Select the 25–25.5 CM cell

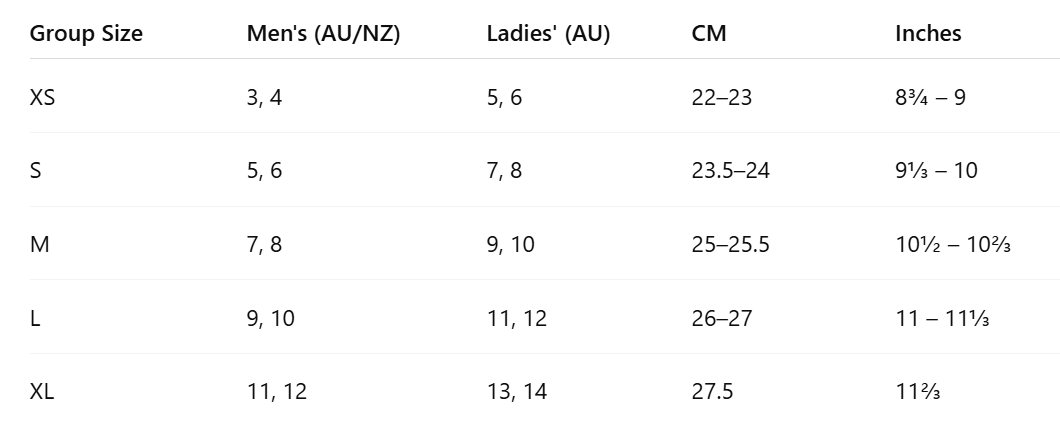(730, 244)
